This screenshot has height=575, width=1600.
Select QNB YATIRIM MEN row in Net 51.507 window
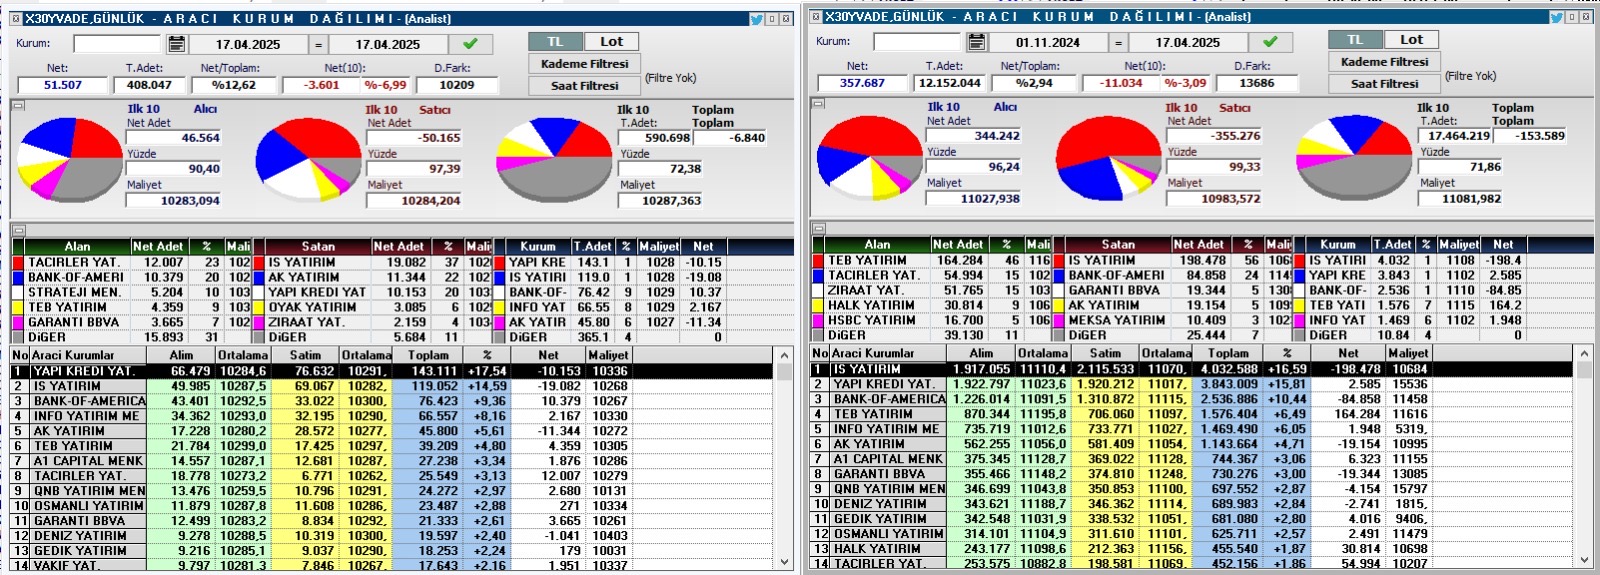[392, 491]
